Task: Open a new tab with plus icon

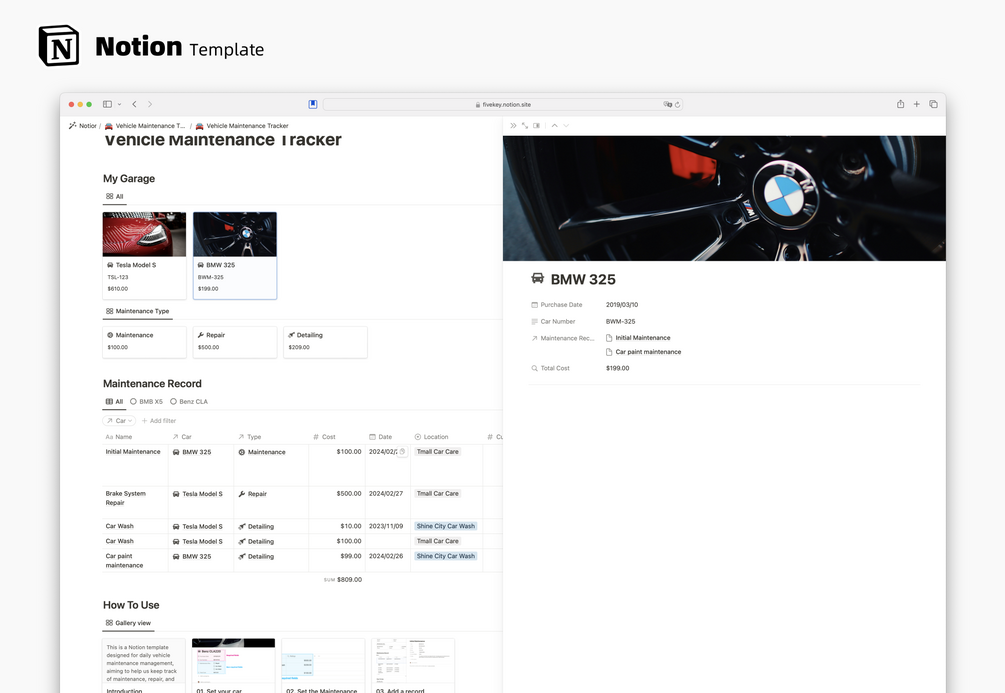Action: click(x=917, y=104)
